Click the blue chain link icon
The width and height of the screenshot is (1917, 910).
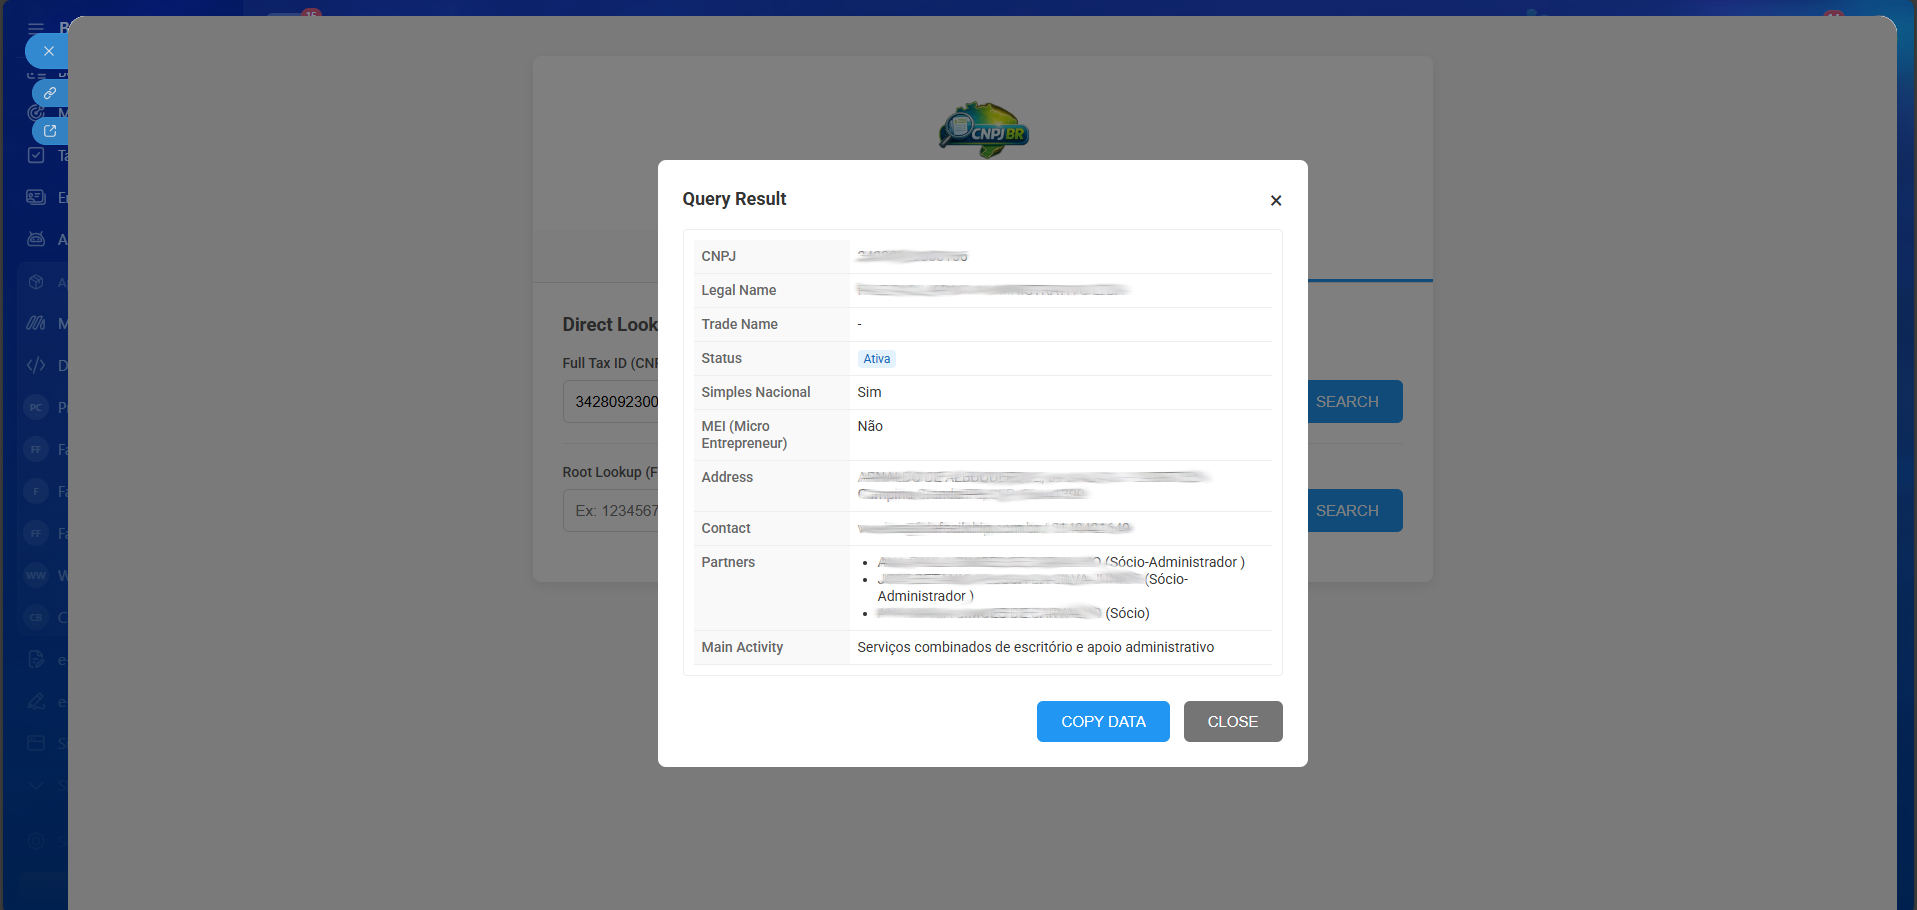tap(49, 93)
